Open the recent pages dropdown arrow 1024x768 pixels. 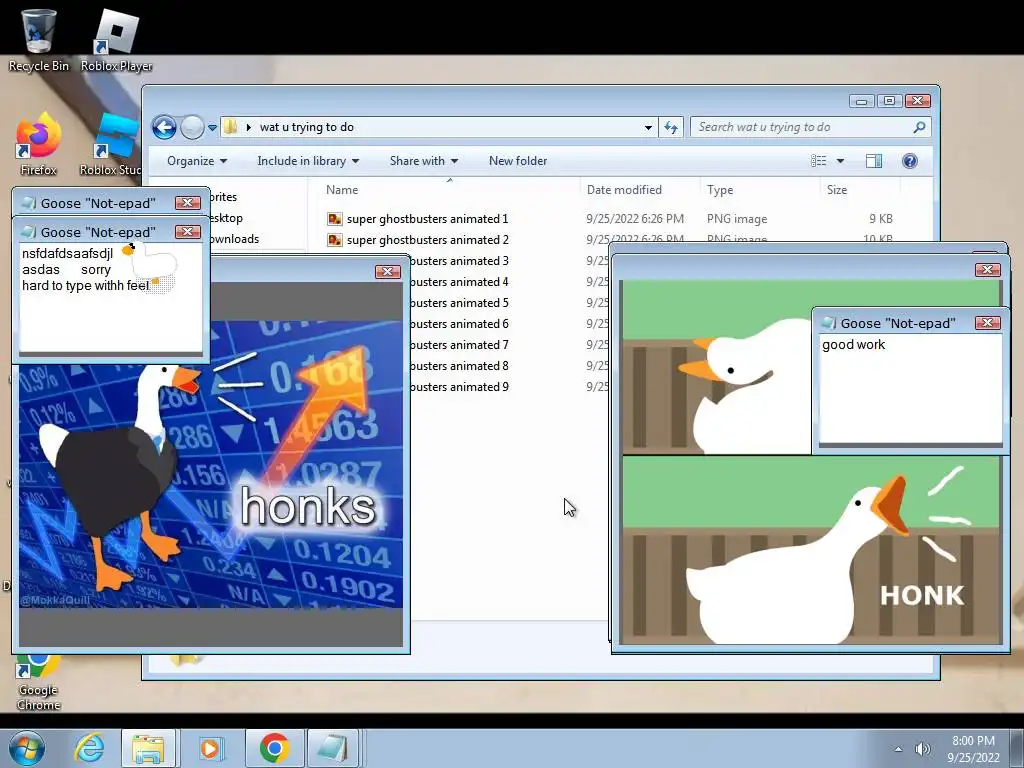pyautogui.click(x=212, y=127)
